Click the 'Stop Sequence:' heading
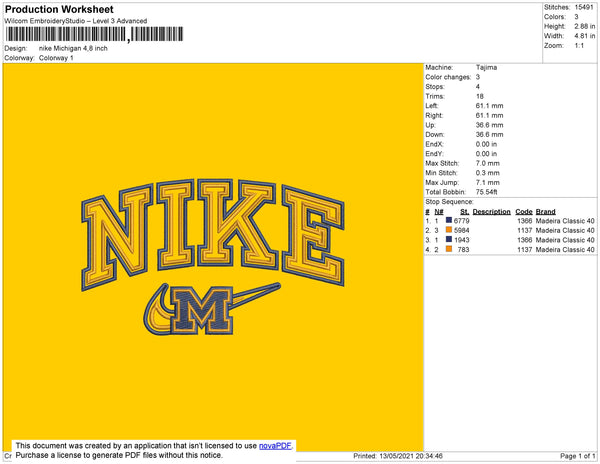Screen dimensions: 600x464 point(449,202)
